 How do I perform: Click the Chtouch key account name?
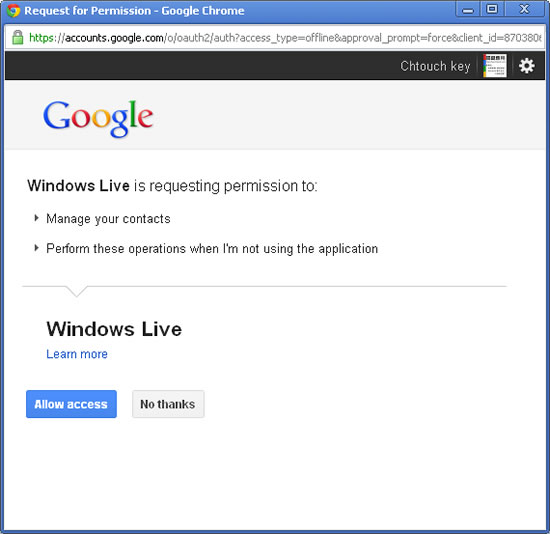435,66
